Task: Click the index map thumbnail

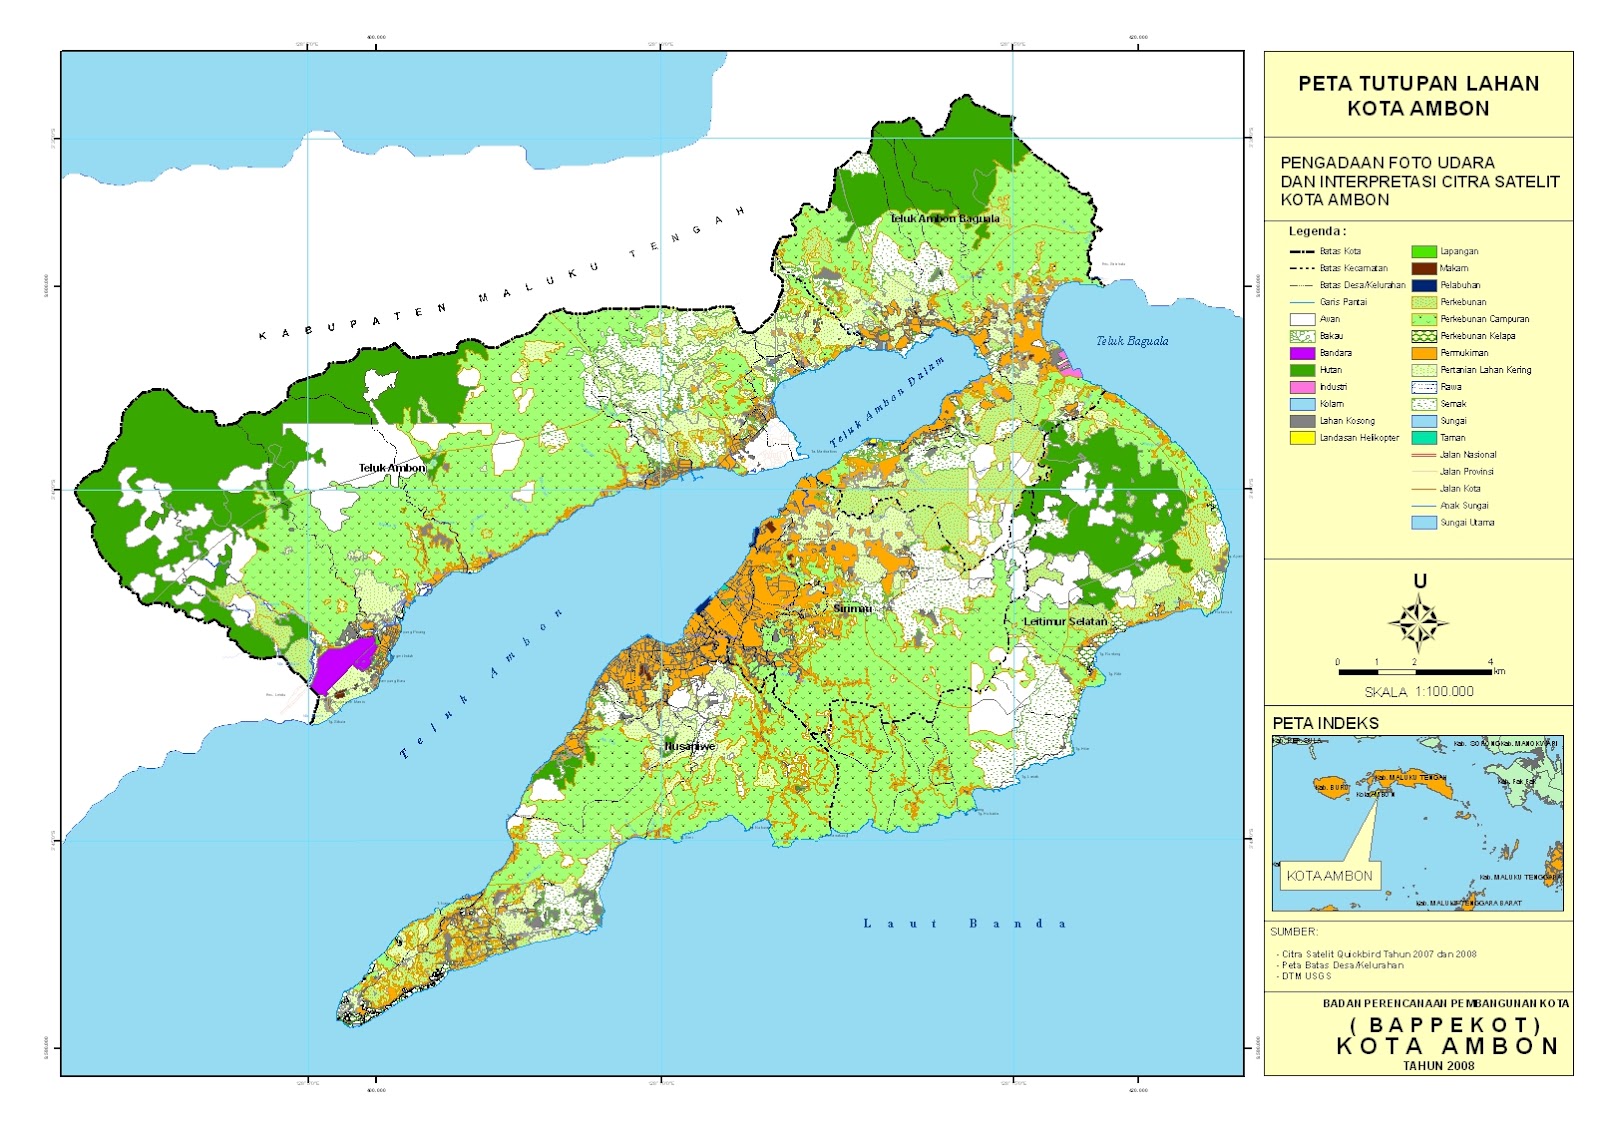Action: click(1417, 824)
